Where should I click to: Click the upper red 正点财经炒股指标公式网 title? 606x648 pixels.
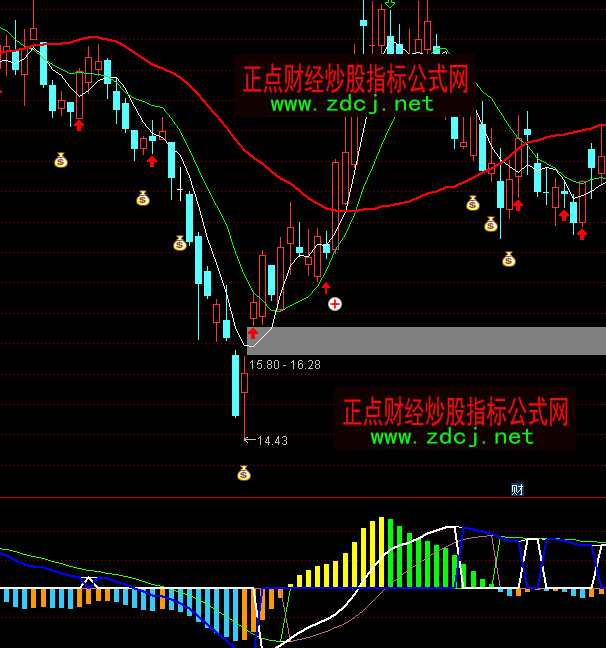(x=355, y=77)
